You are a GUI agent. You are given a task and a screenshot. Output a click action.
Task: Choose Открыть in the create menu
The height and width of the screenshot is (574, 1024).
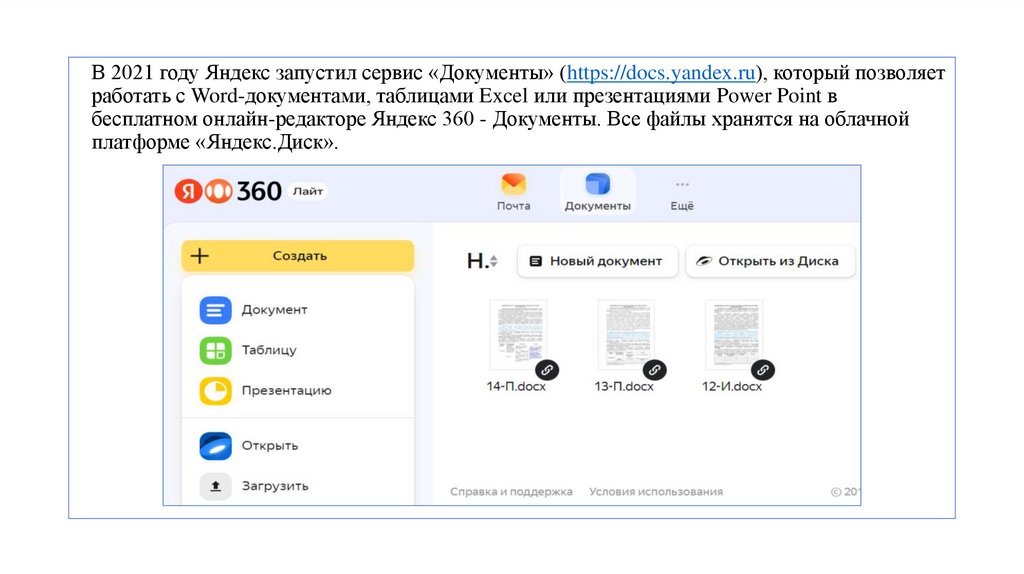point(298,446)
